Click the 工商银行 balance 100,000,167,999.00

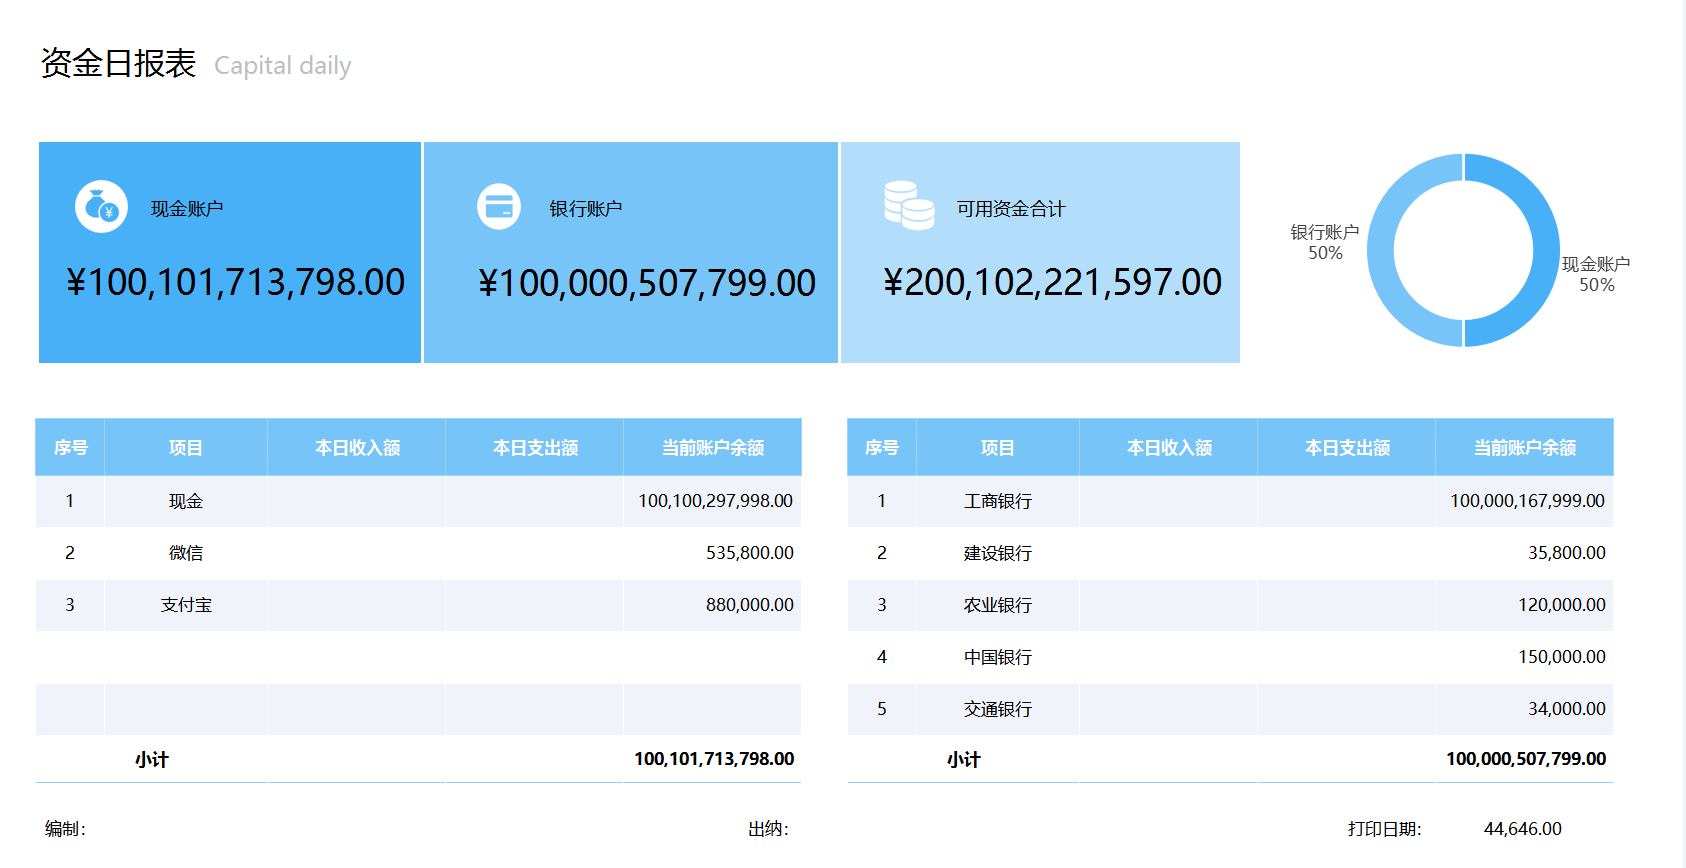(x=1527, y=501)
